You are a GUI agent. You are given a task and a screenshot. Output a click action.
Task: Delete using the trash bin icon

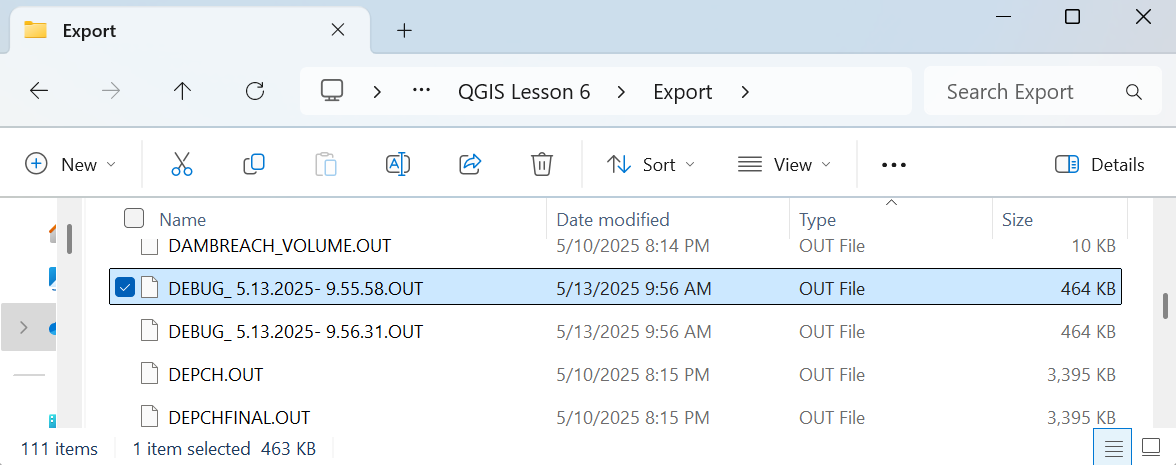pos(542,164)
